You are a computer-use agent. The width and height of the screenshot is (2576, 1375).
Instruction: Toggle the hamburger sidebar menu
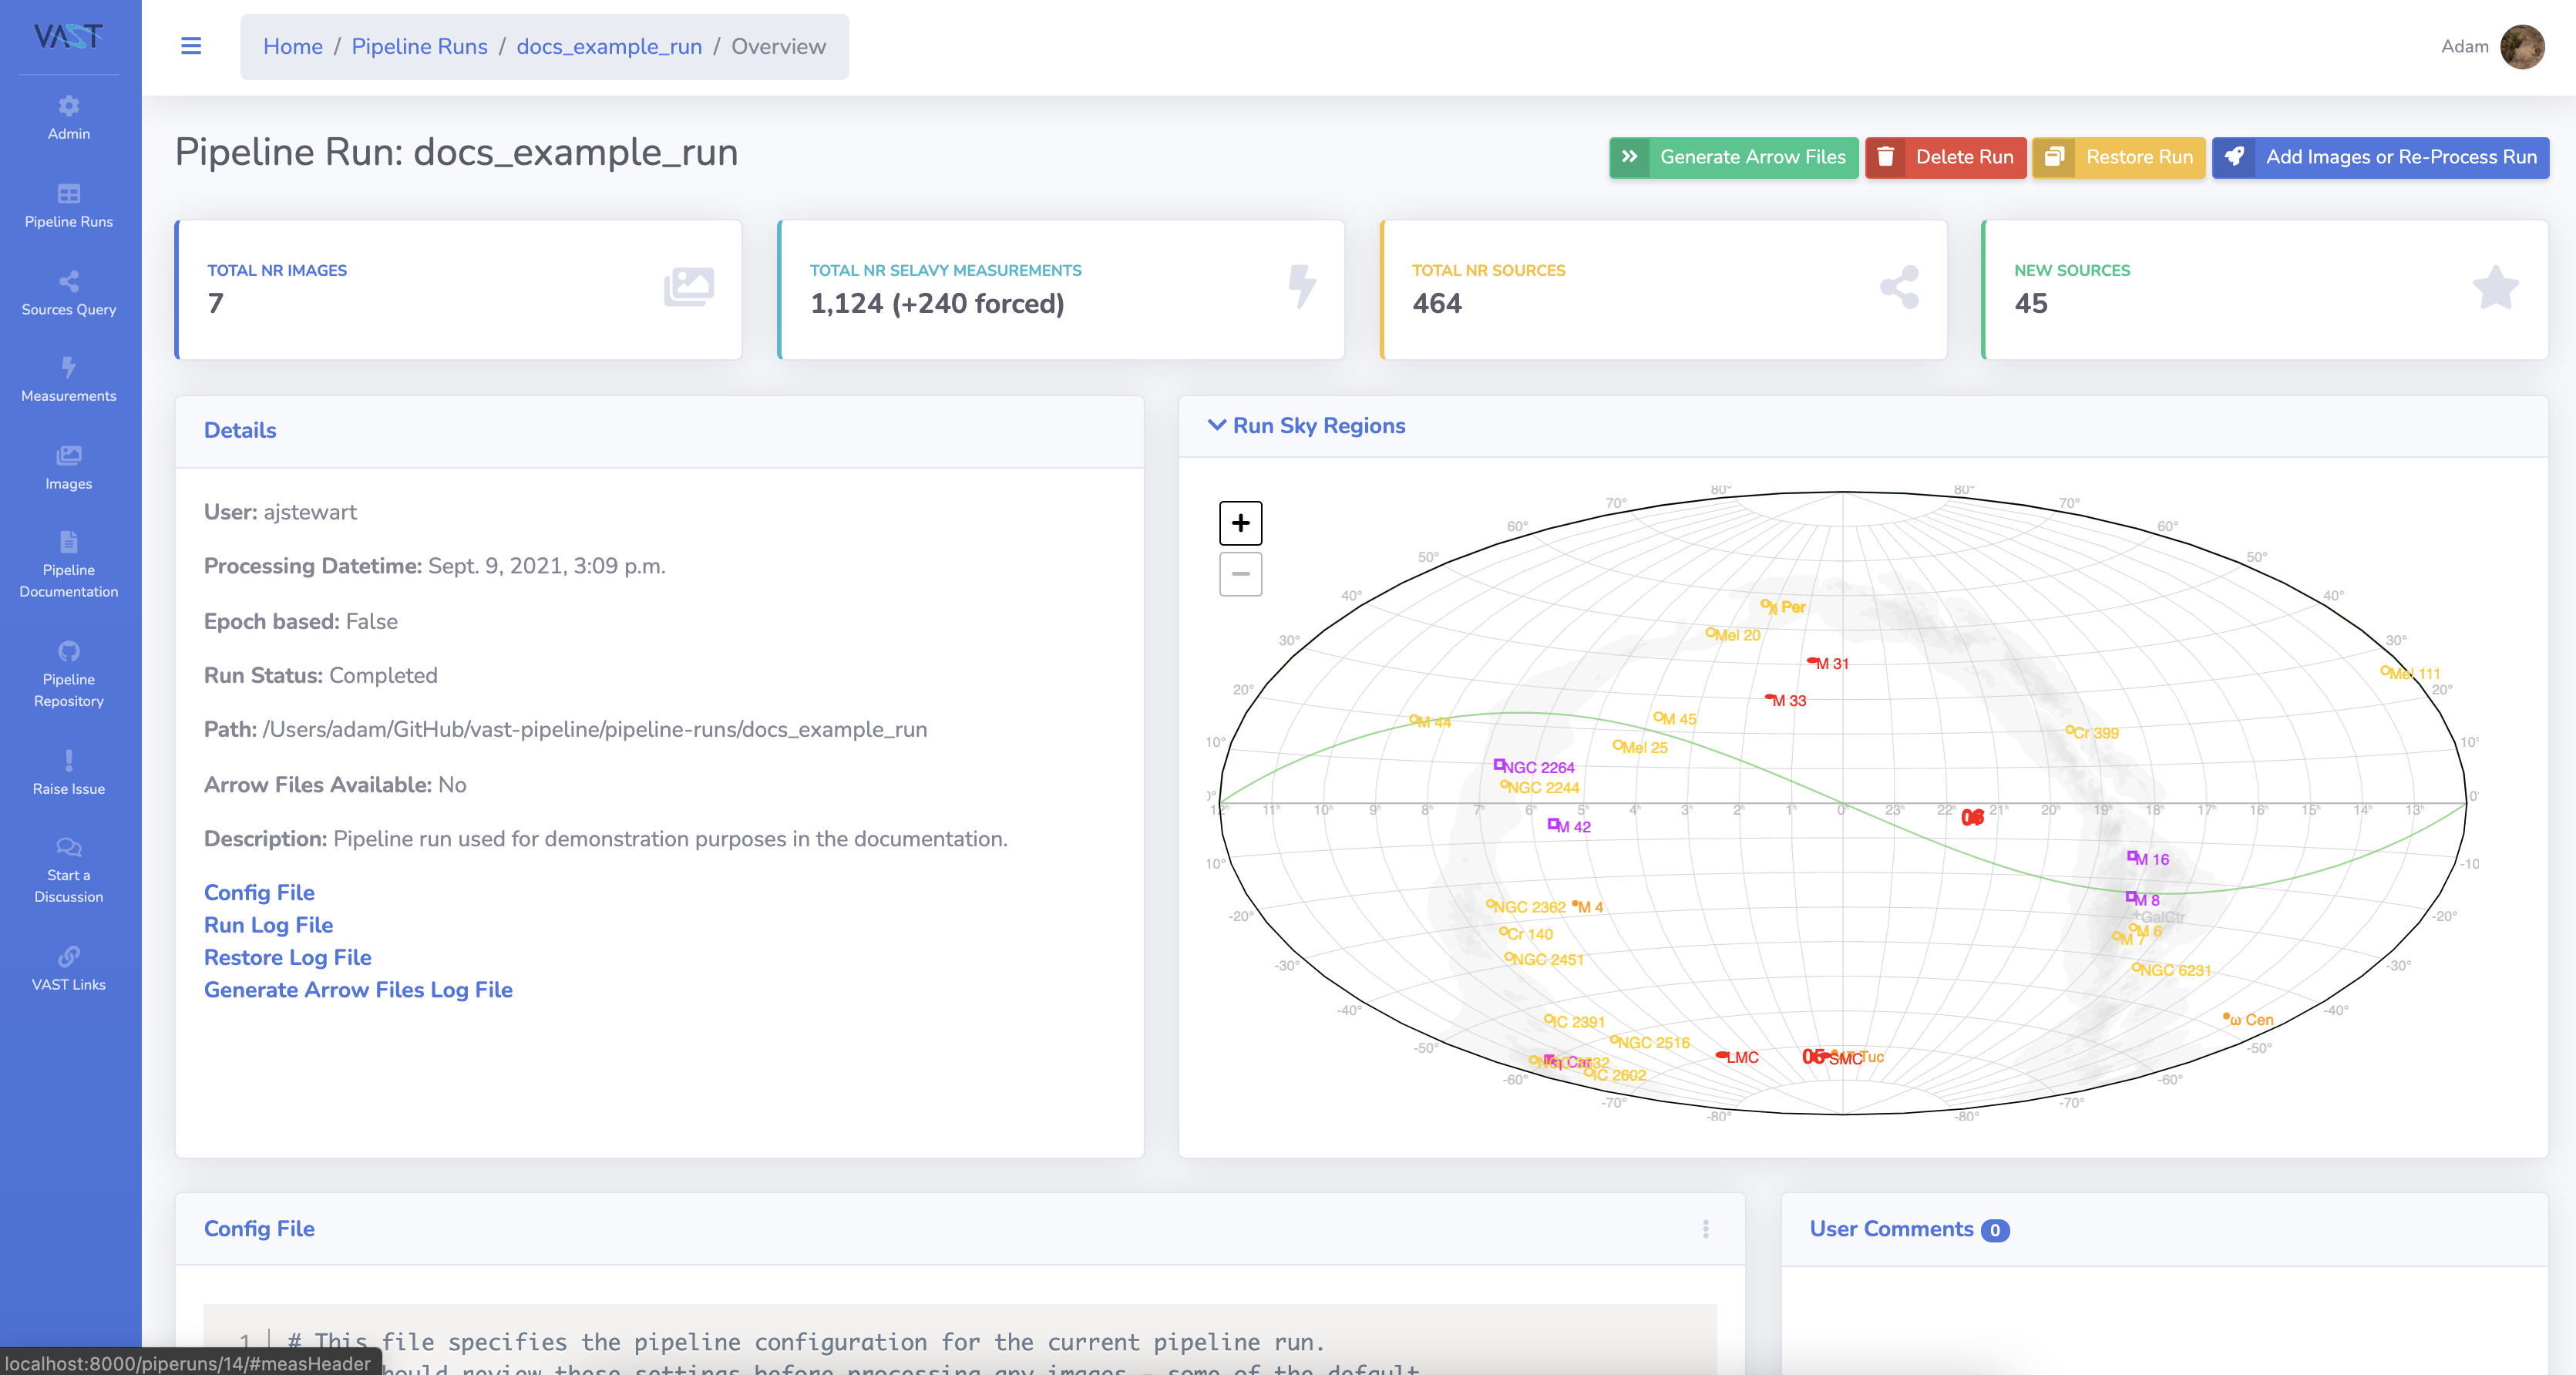click(191, 46)
